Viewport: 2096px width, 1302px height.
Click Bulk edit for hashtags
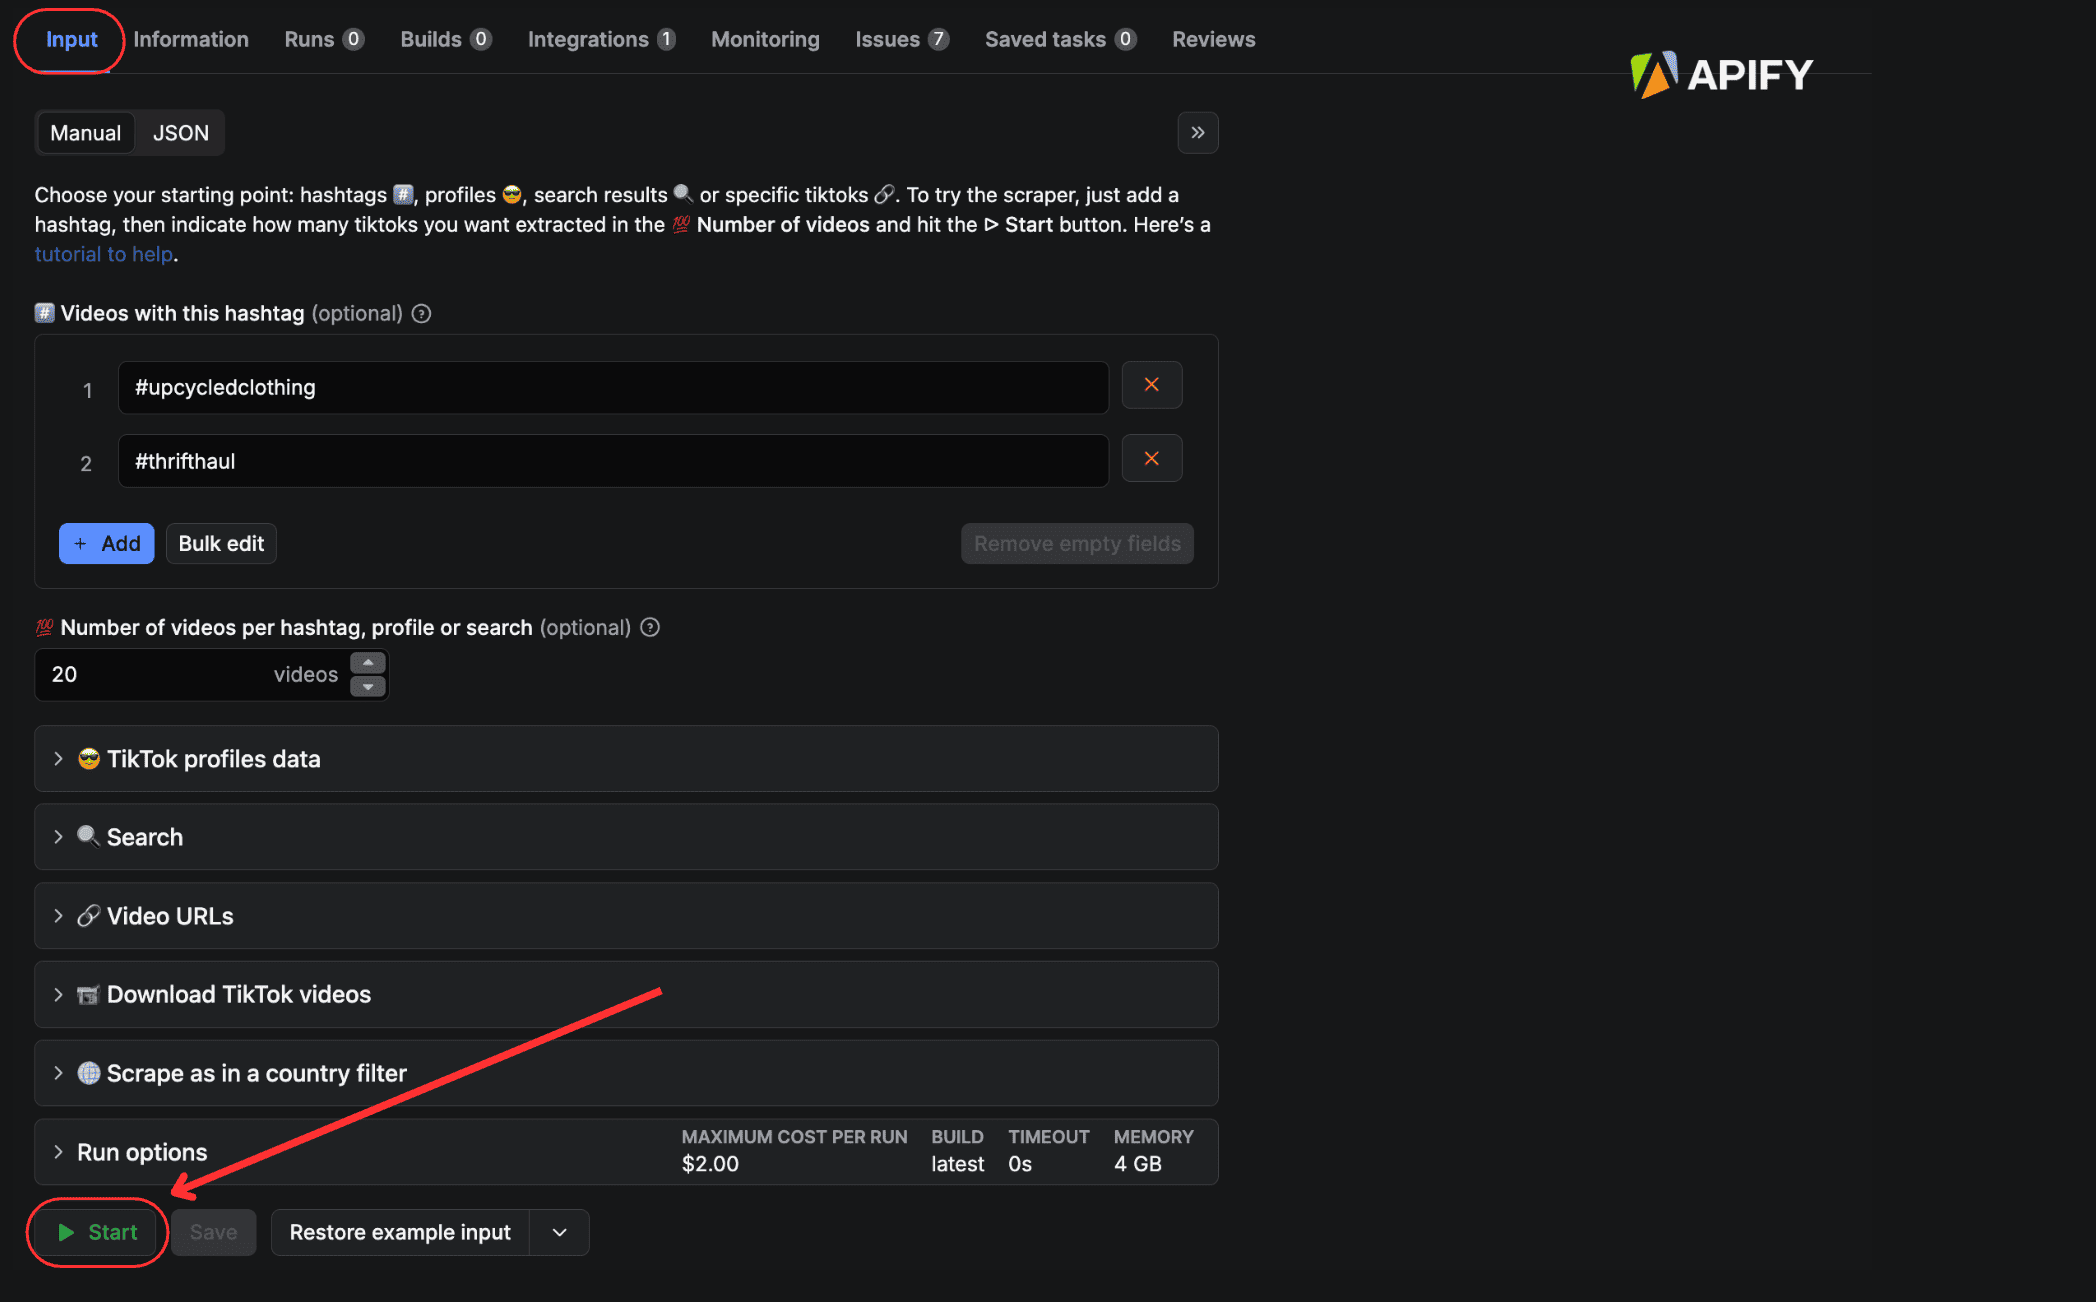(221, 544)
